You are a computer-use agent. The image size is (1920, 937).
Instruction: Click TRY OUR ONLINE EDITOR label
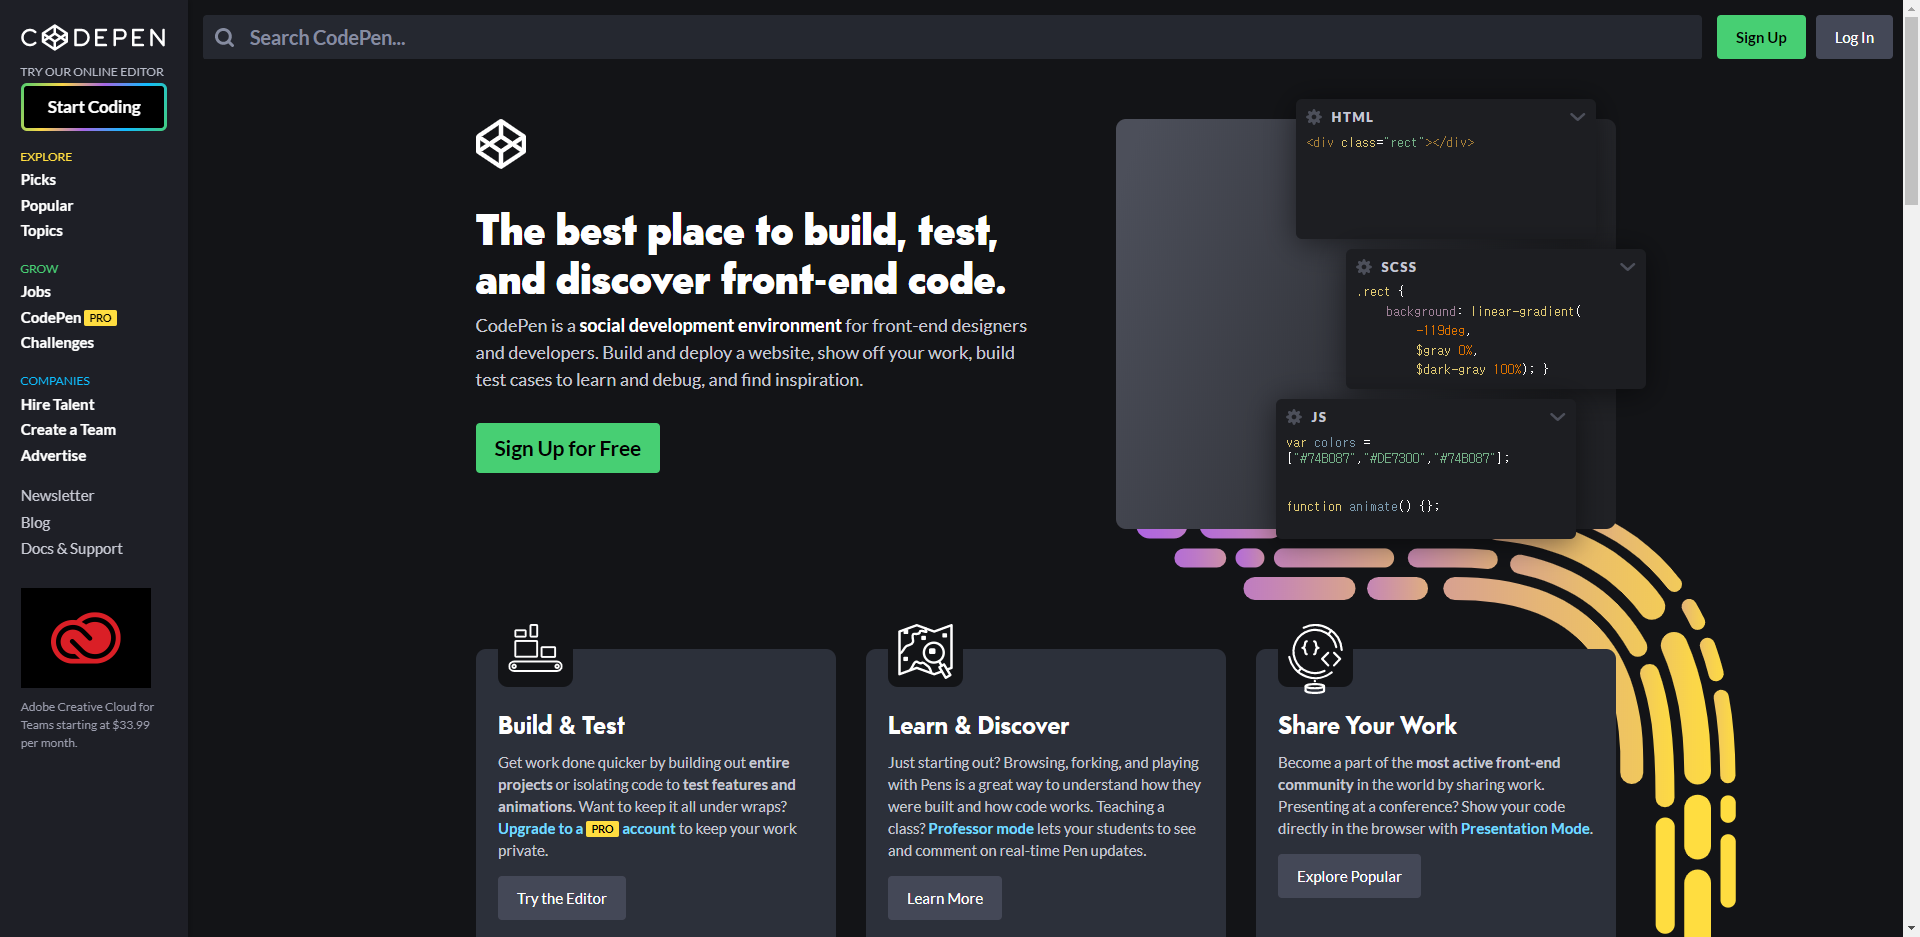[x=92, y=72]
